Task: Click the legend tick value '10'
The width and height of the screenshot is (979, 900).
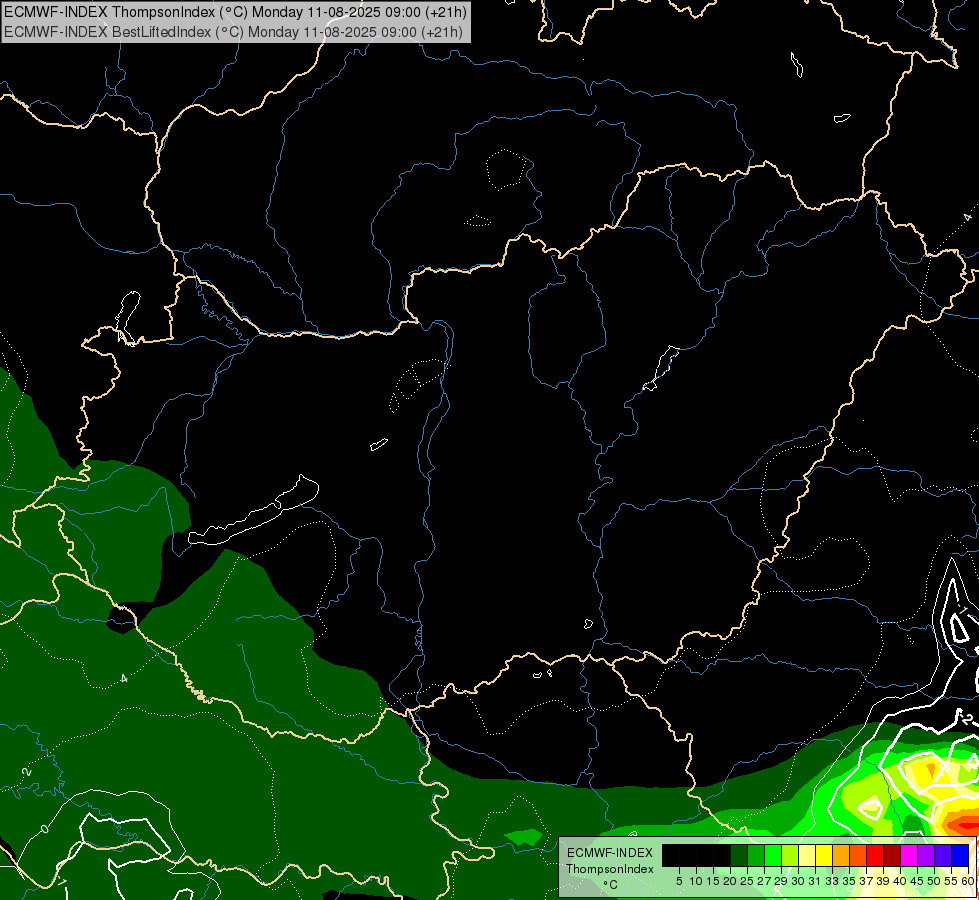Action: click(696, 881)
